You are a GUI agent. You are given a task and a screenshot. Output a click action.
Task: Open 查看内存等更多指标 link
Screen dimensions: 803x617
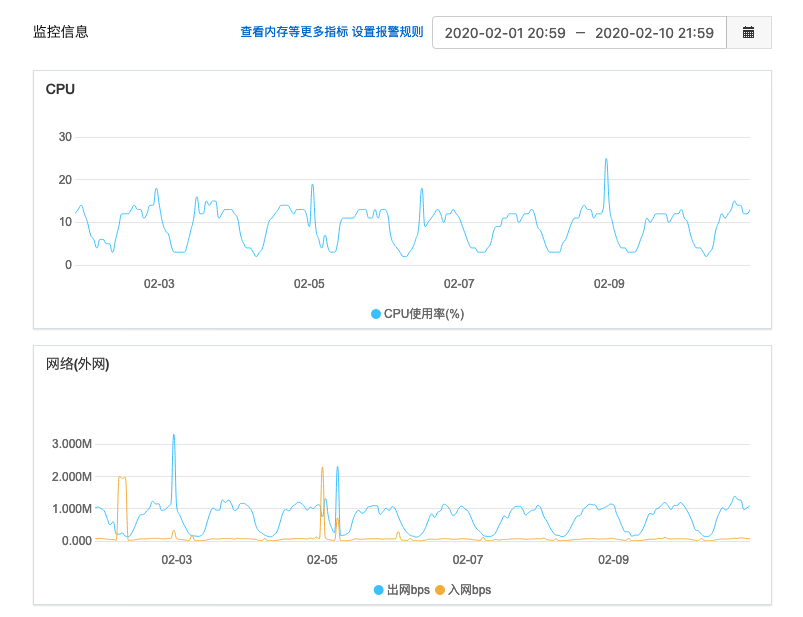point(294,32)
